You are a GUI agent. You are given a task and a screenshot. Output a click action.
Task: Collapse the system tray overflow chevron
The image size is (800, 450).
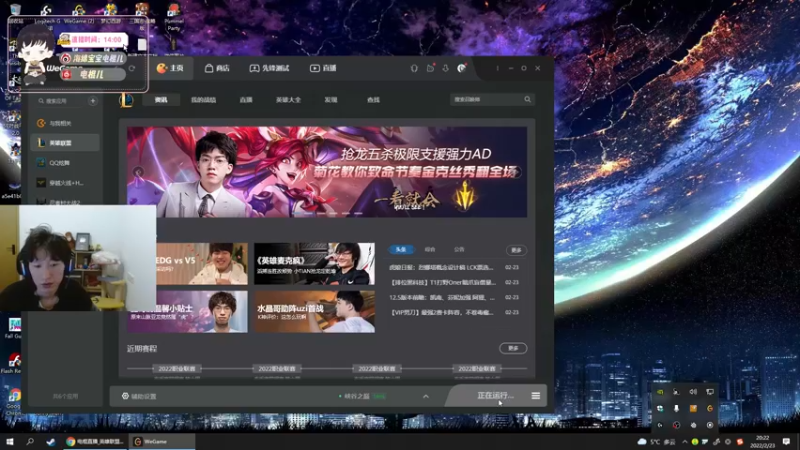685,442
